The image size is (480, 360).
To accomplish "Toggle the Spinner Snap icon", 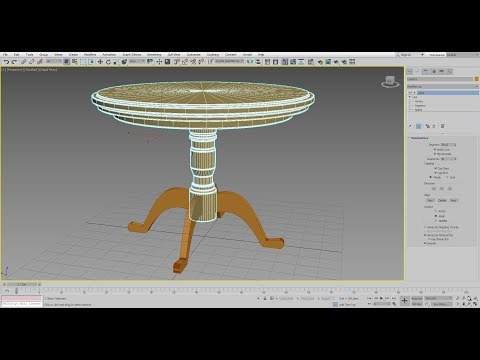I will tap(201, 62).
